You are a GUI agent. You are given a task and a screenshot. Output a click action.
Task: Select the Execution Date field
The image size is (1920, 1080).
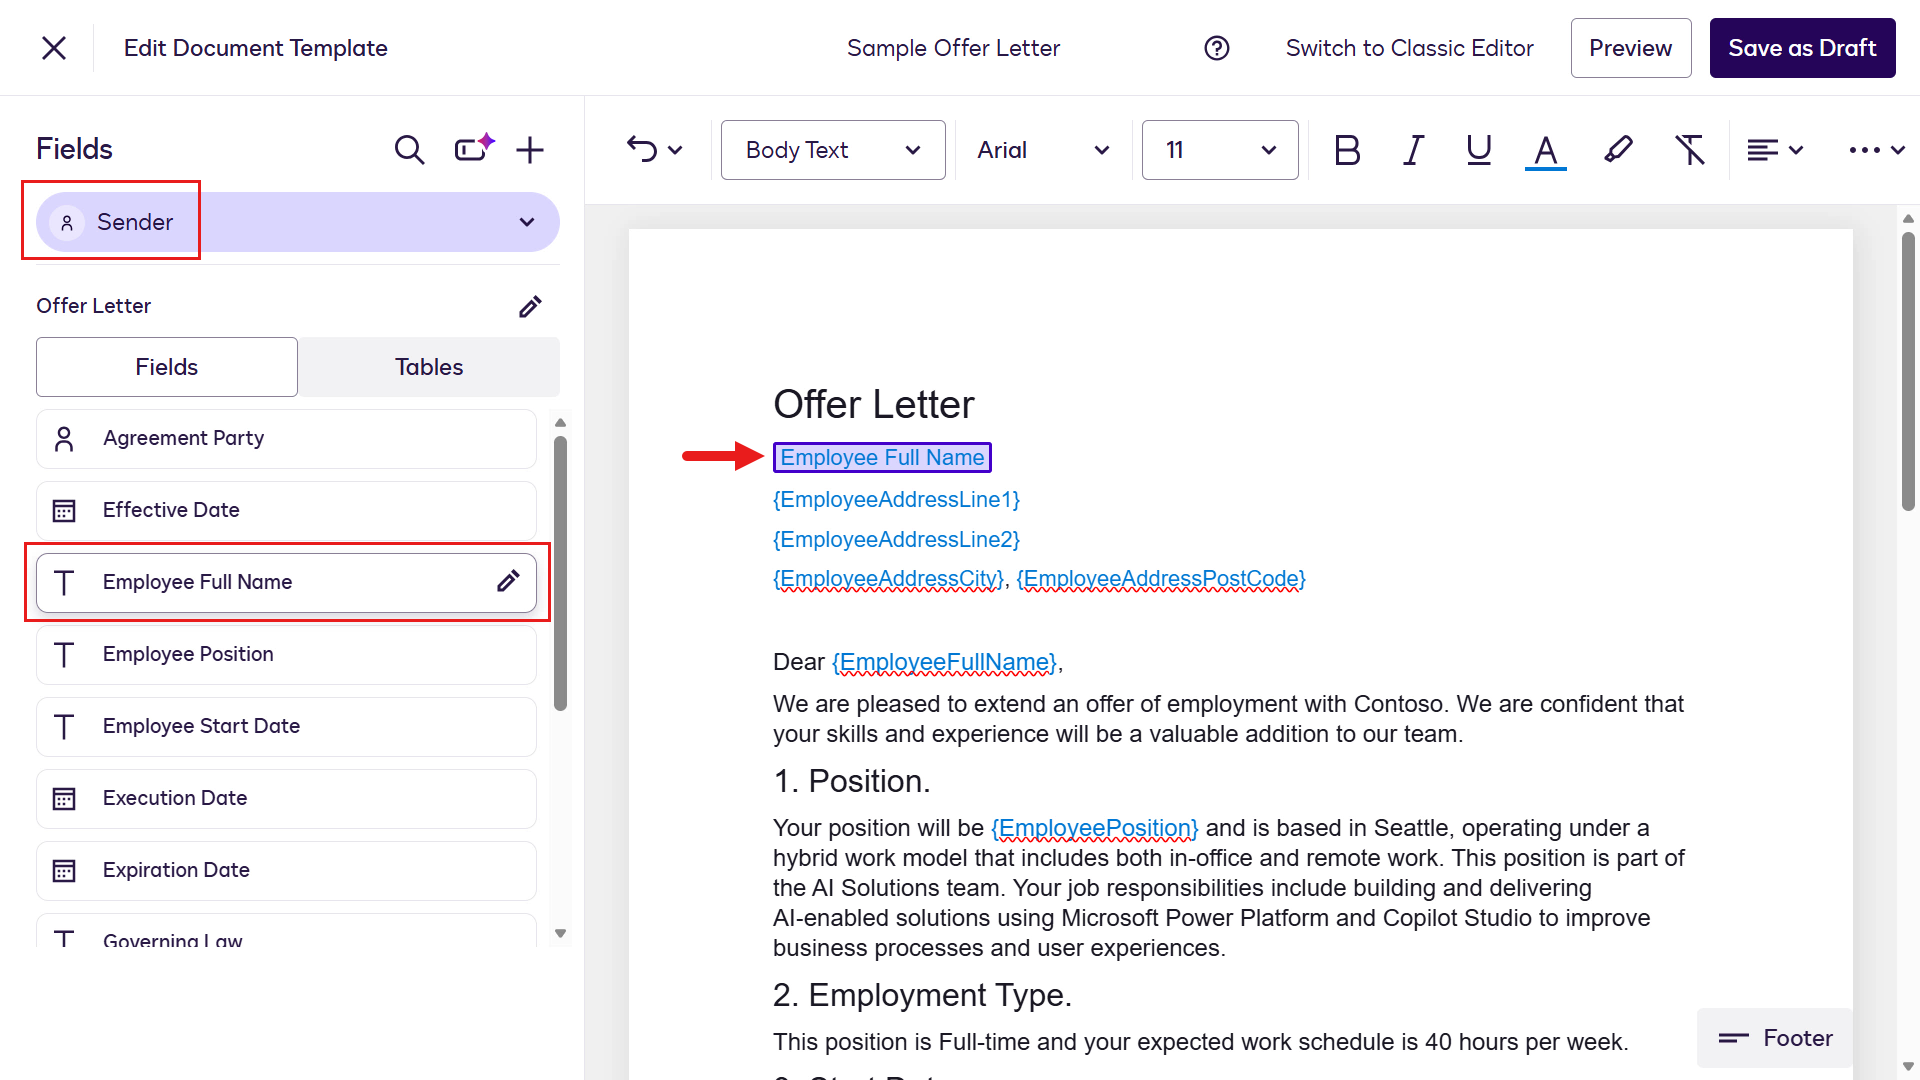(x=286, y=798)
